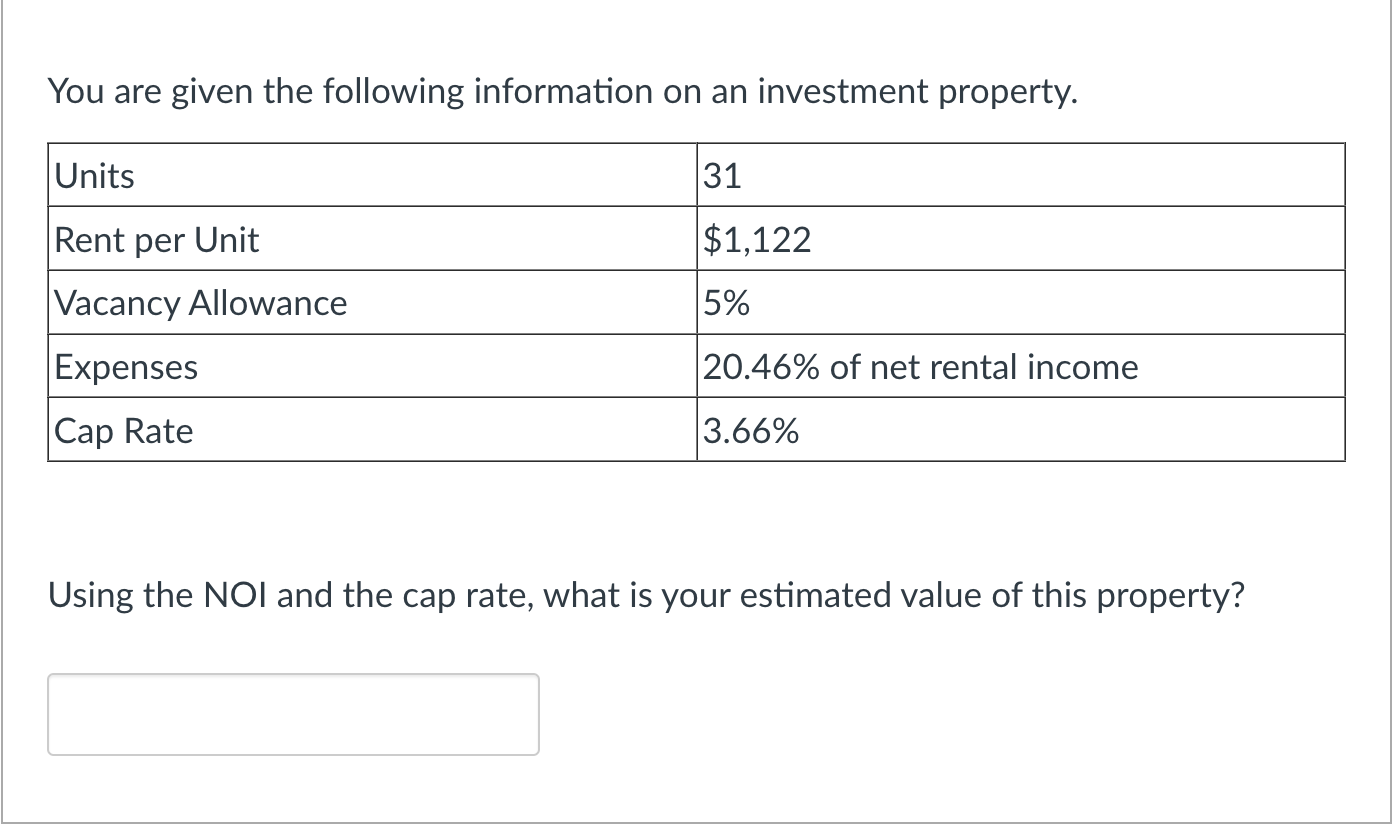Select the 3.66% cap rate value
1394x826 pixels.
pyautogui.click(x=750, y=431)
